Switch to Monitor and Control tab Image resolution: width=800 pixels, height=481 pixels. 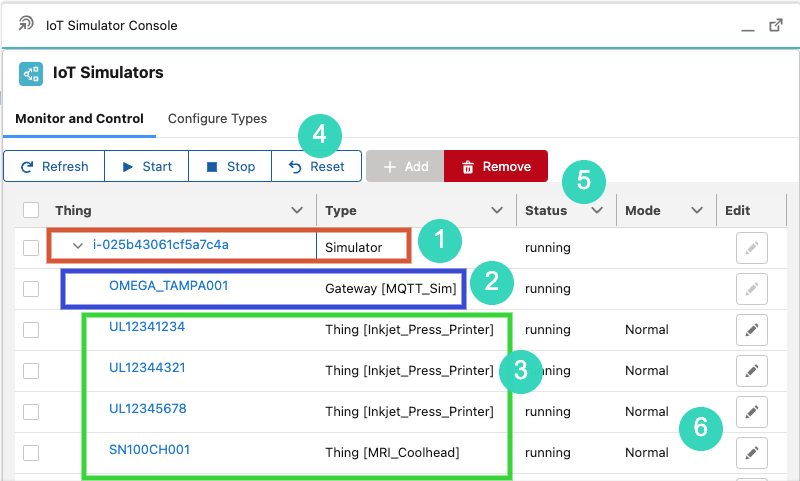(79, 119)
